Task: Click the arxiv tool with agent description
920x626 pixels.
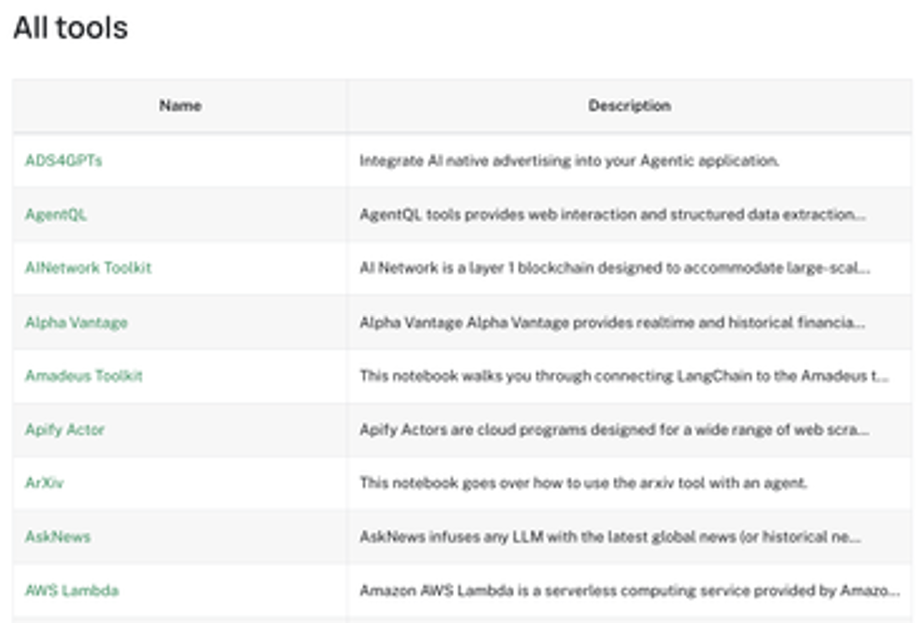Action: point(583,483)
